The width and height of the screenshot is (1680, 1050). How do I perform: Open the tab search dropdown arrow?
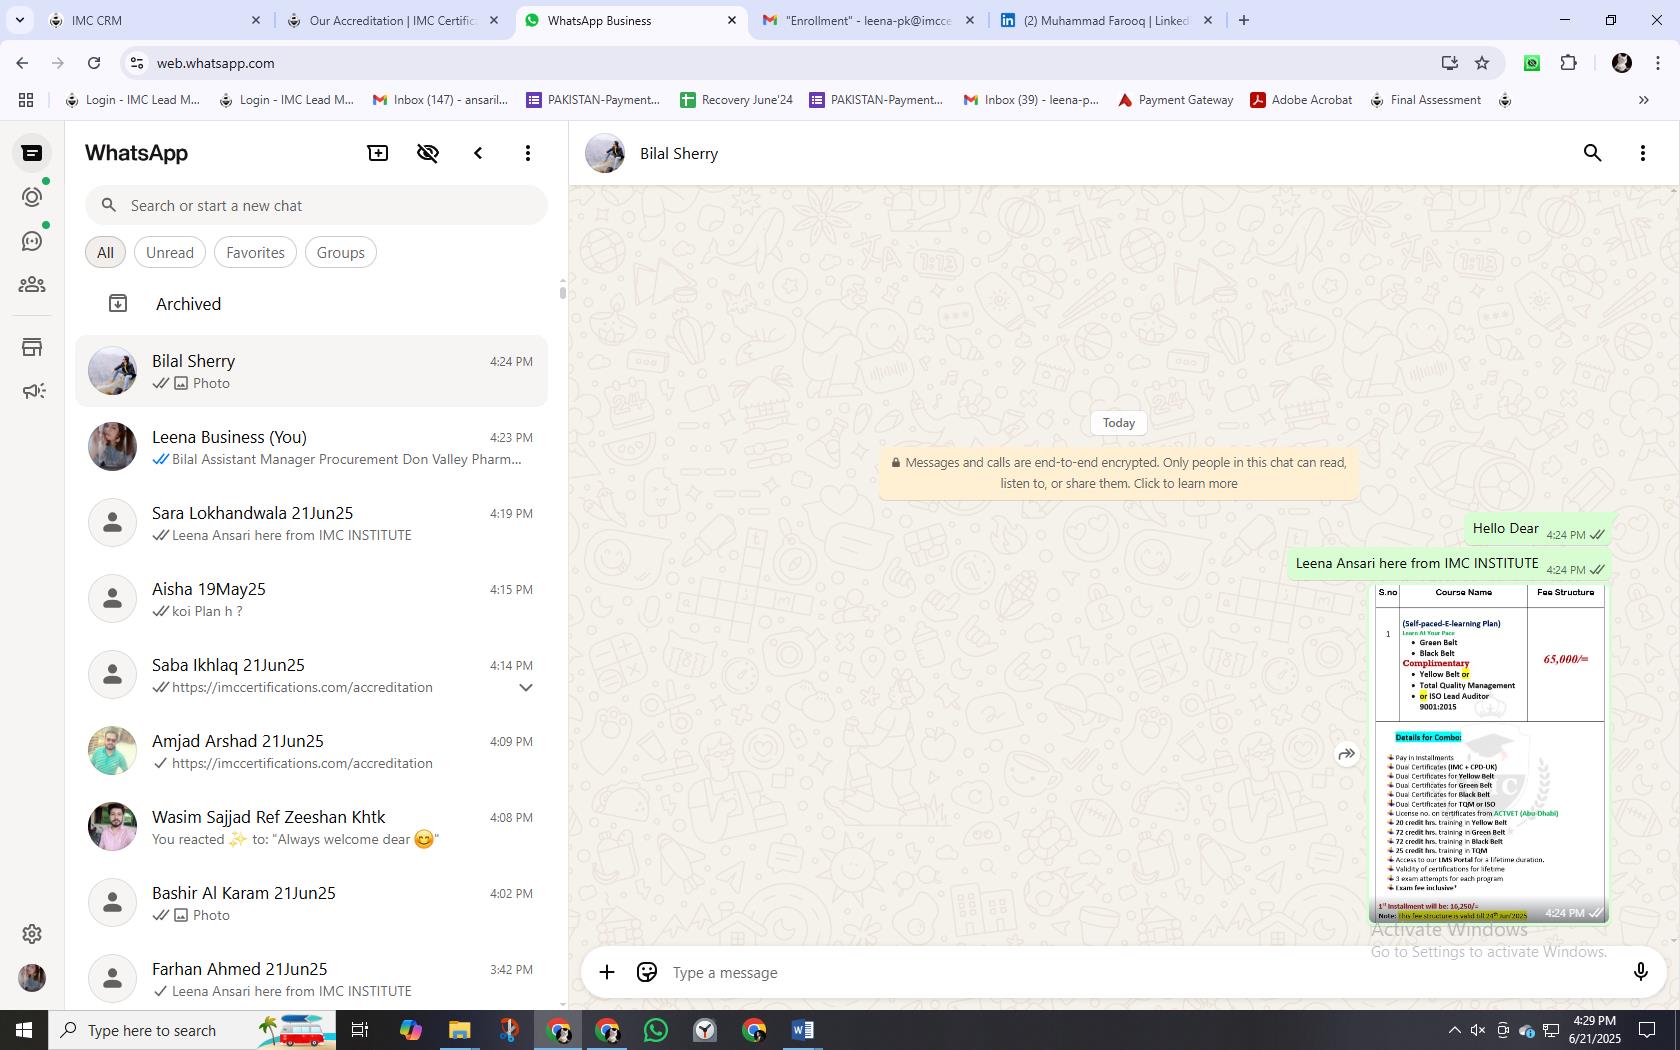pyautogui.click(x=20, y=20)
